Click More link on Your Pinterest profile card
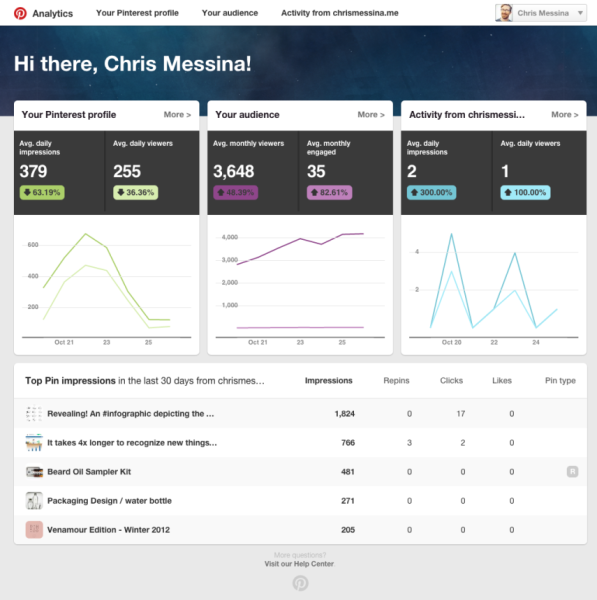 click(x=177, y=114)
